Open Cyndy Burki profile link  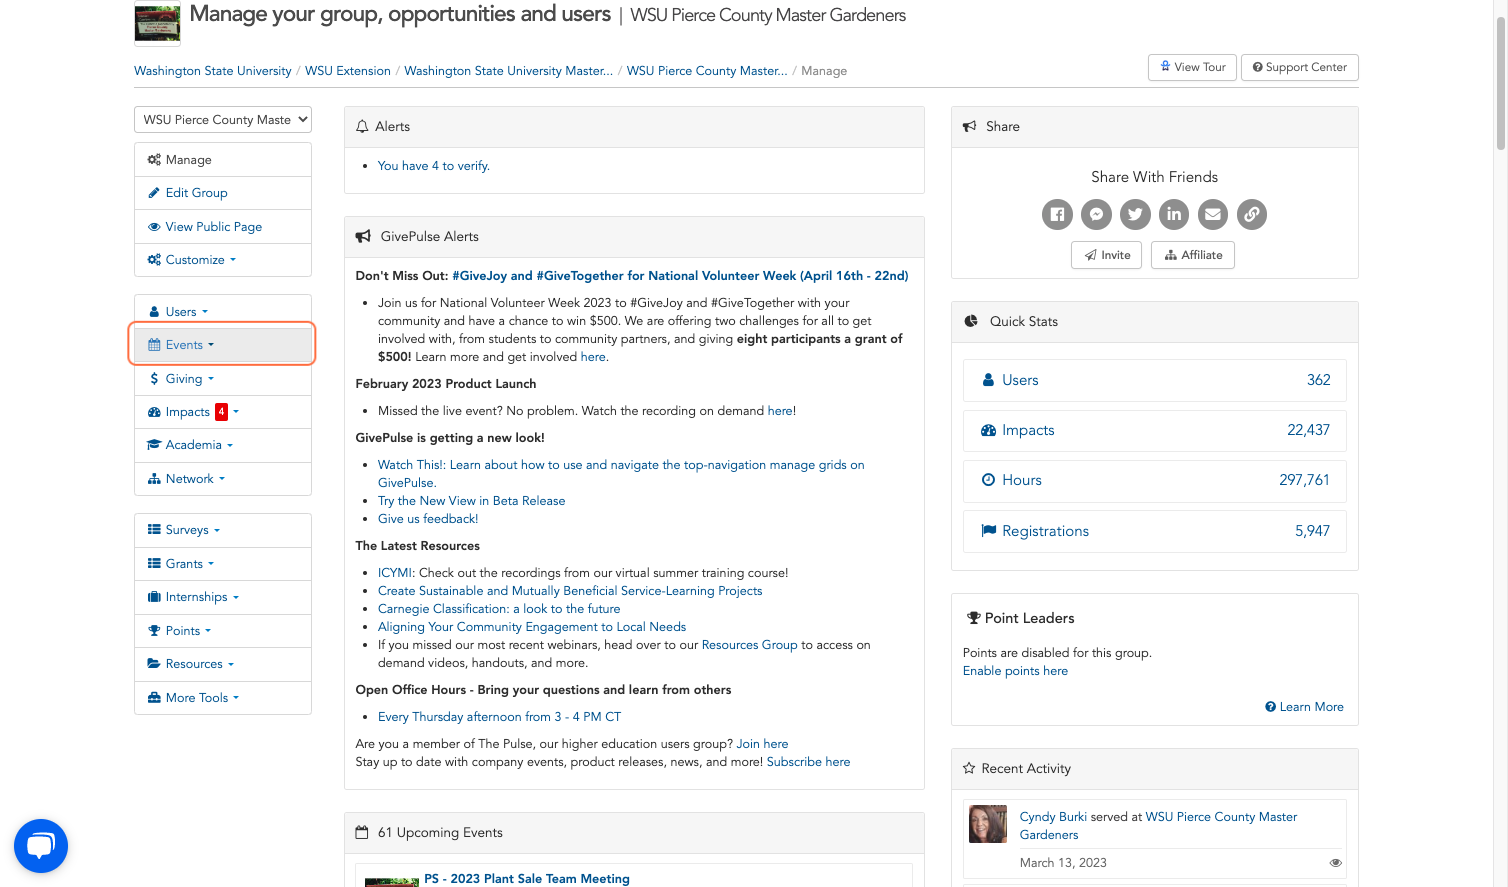(x=1053, y=817)
